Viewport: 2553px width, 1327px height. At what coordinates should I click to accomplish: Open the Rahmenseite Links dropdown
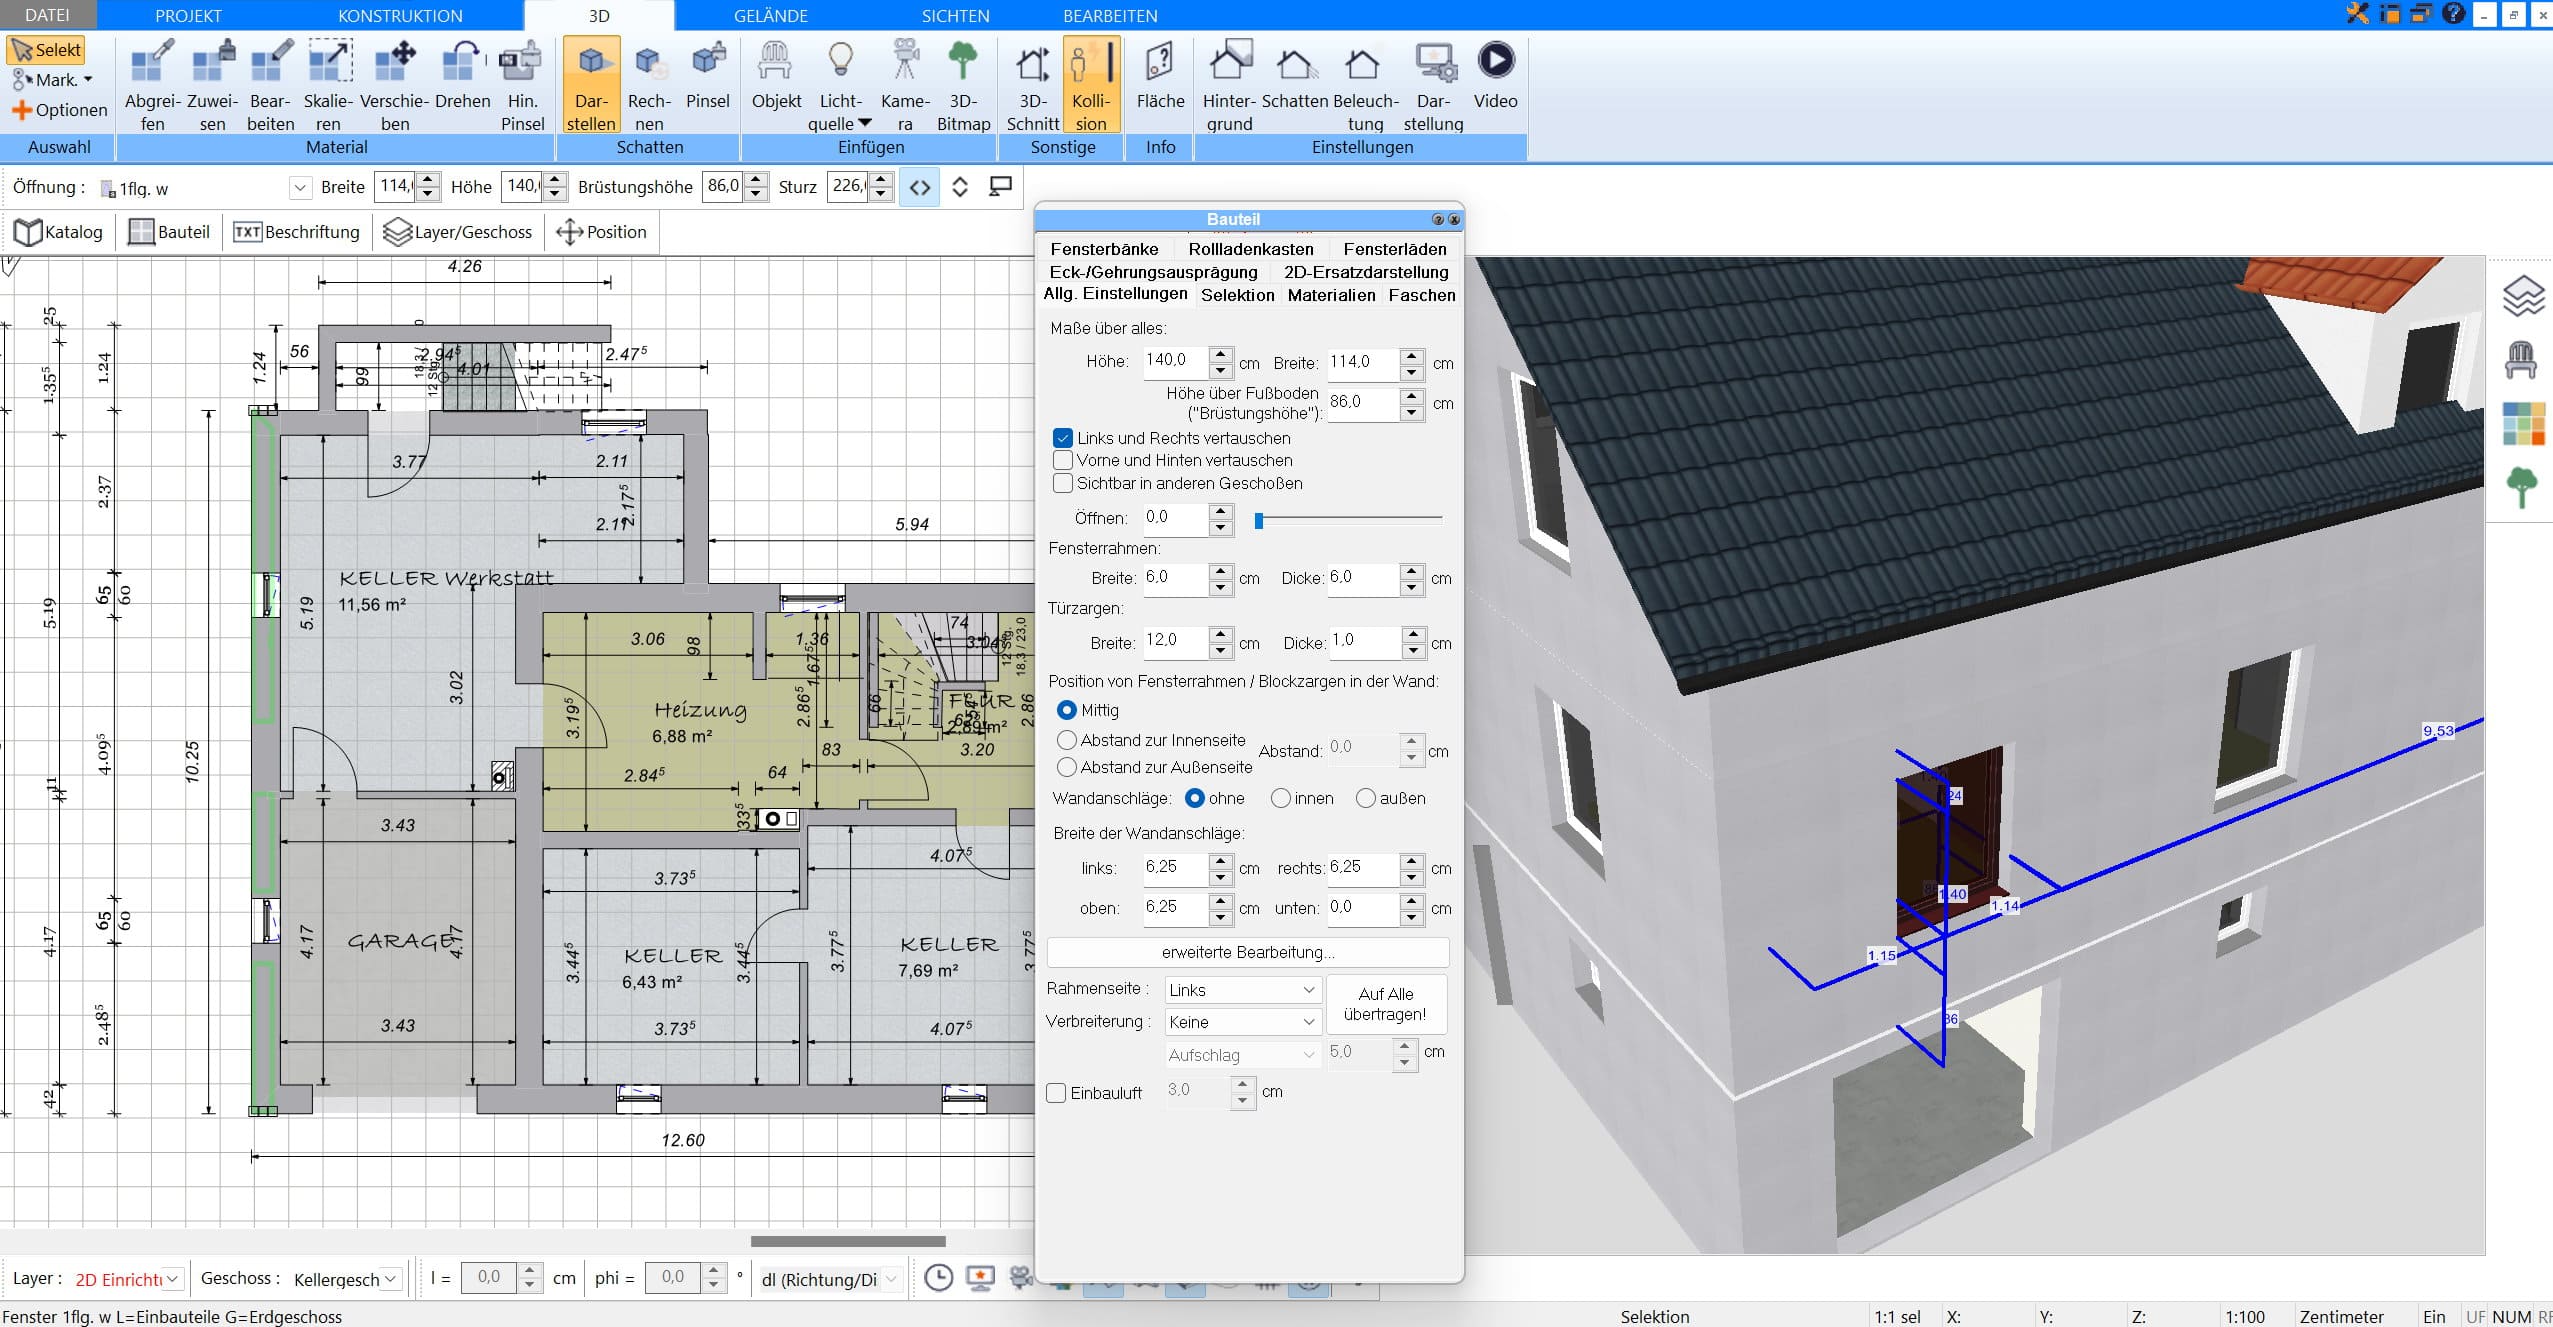pos(1243,990)
